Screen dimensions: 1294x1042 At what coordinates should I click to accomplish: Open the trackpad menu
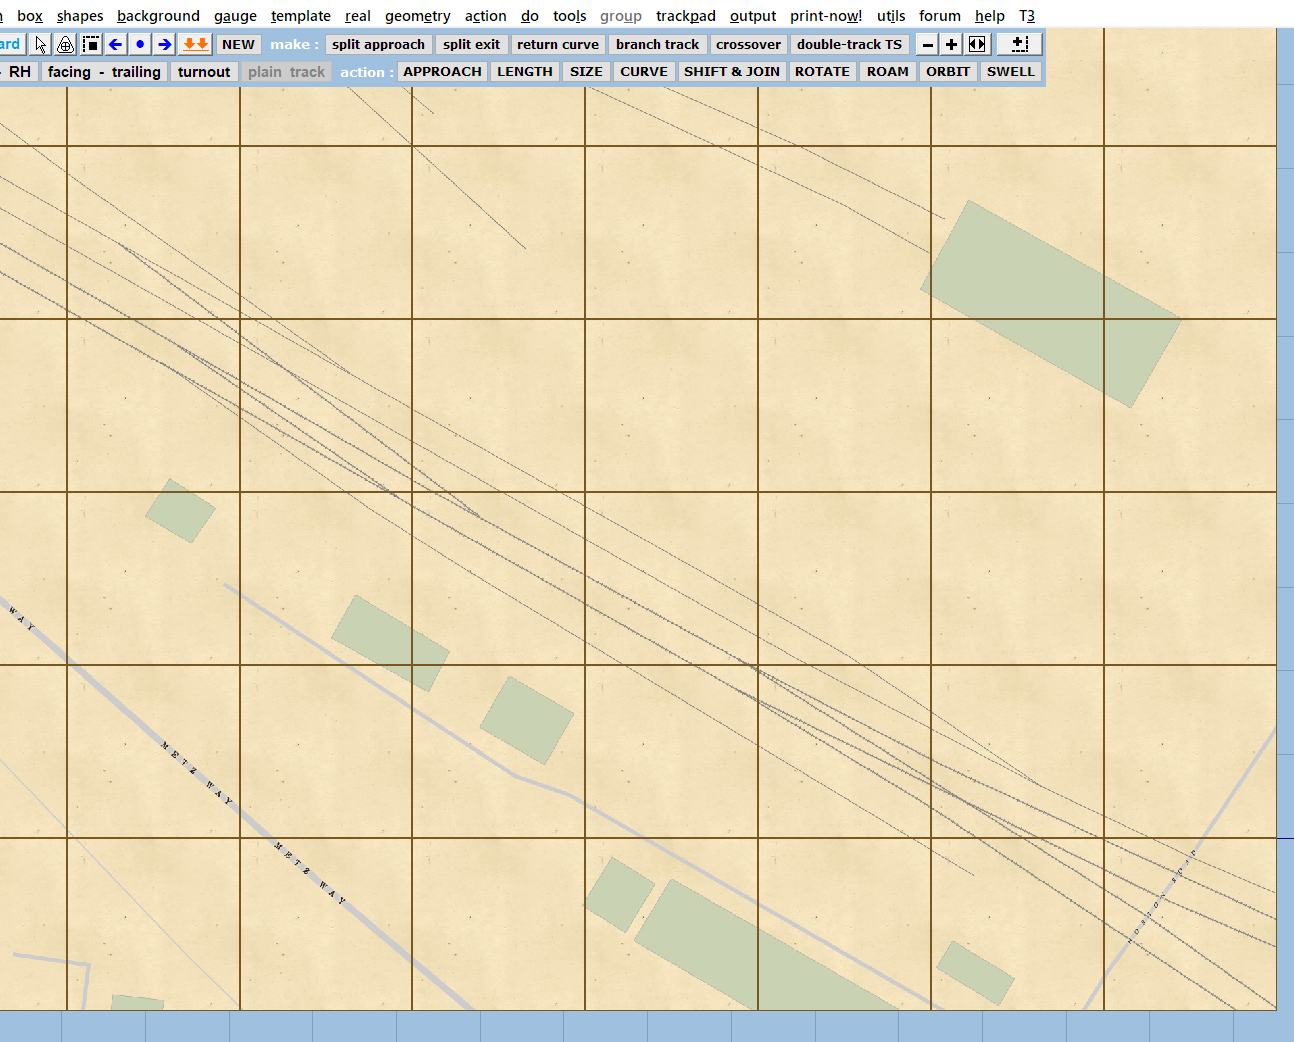pyautogui.click(x=686, y=16)
